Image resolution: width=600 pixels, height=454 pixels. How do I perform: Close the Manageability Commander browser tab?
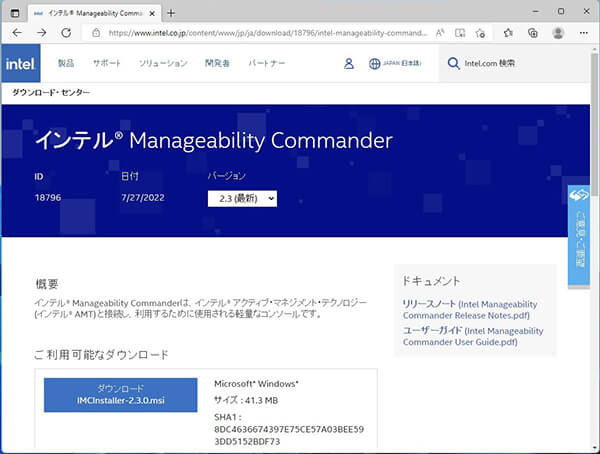pos(152,13)
